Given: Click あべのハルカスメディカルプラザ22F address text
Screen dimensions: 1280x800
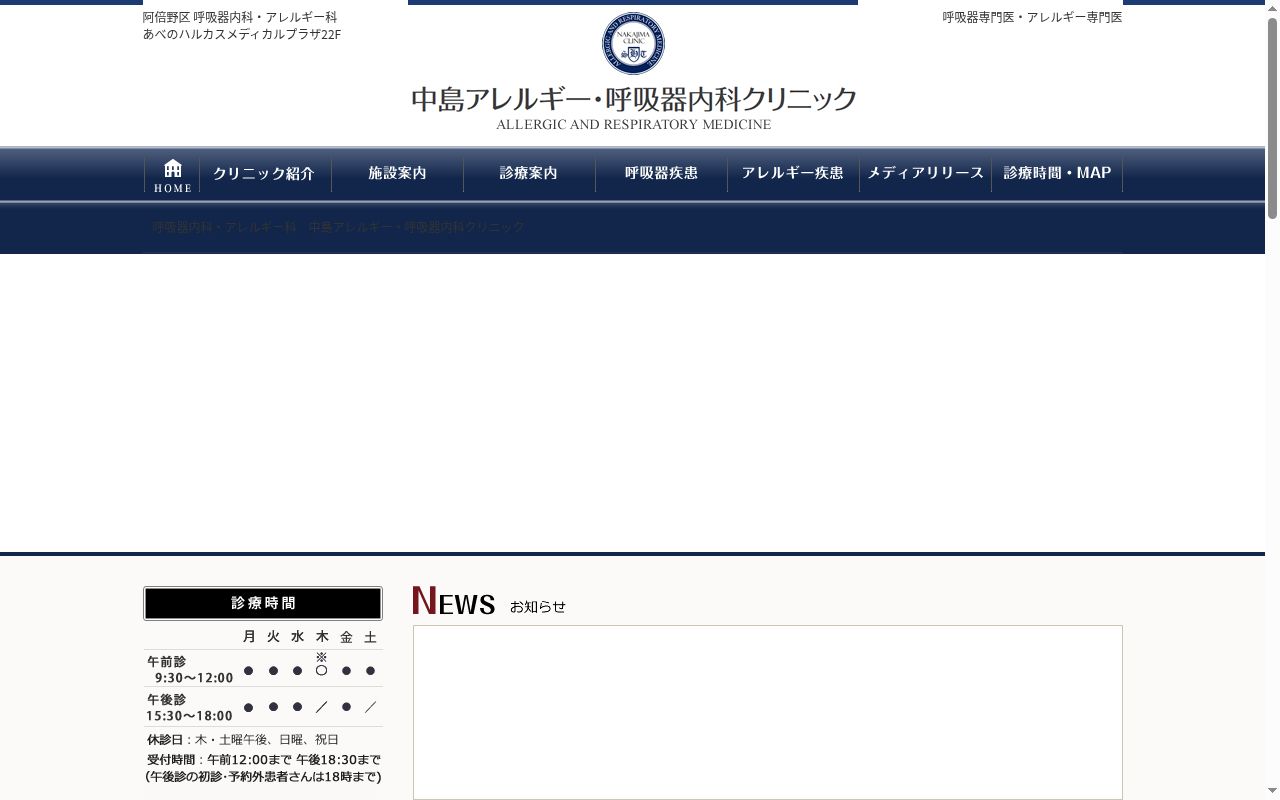Looking at the screenshot, I should tap(242, 35).
